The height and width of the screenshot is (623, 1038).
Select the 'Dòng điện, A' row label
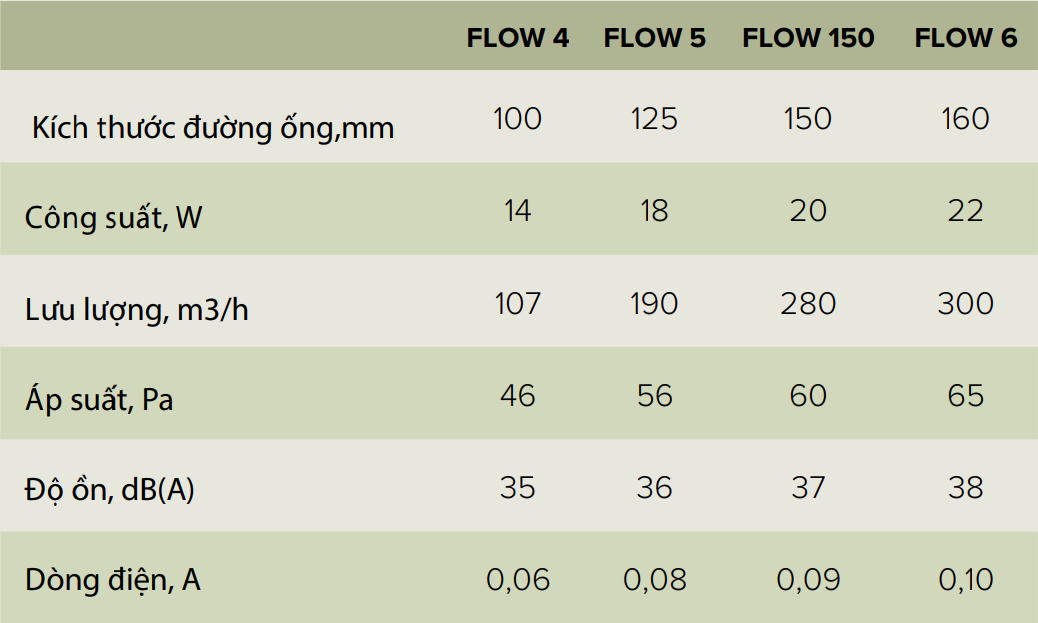113,580
